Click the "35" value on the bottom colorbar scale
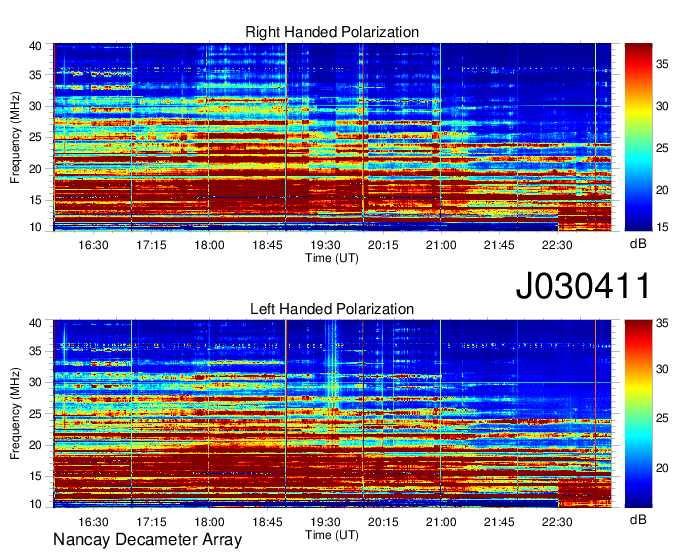The height and width of the screenshot is (552, 680). 662,323
